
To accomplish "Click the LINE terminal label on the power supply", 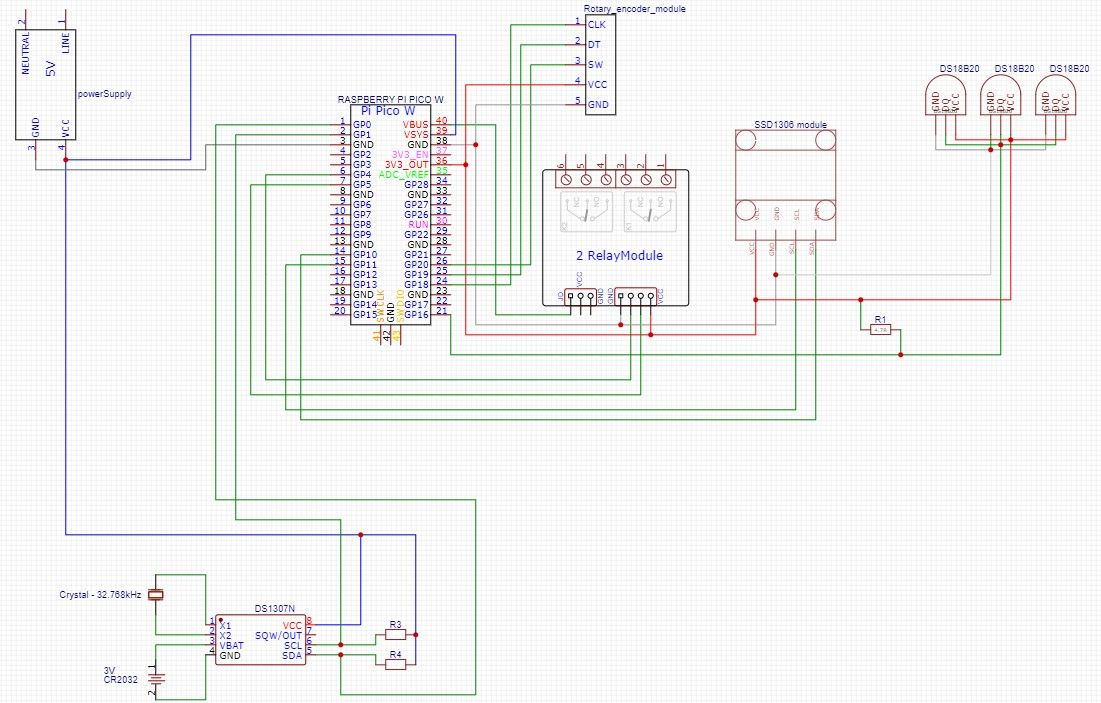I will [x=66, y=43].
